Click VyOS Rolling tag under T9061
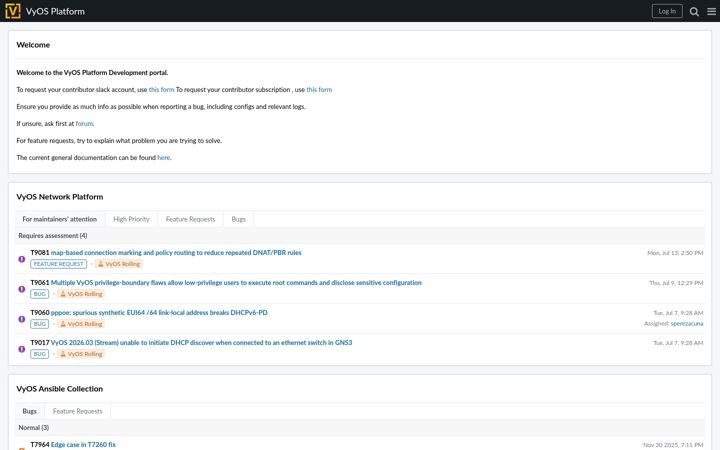Viewport: 720px width, 450px height. point(81,294)
